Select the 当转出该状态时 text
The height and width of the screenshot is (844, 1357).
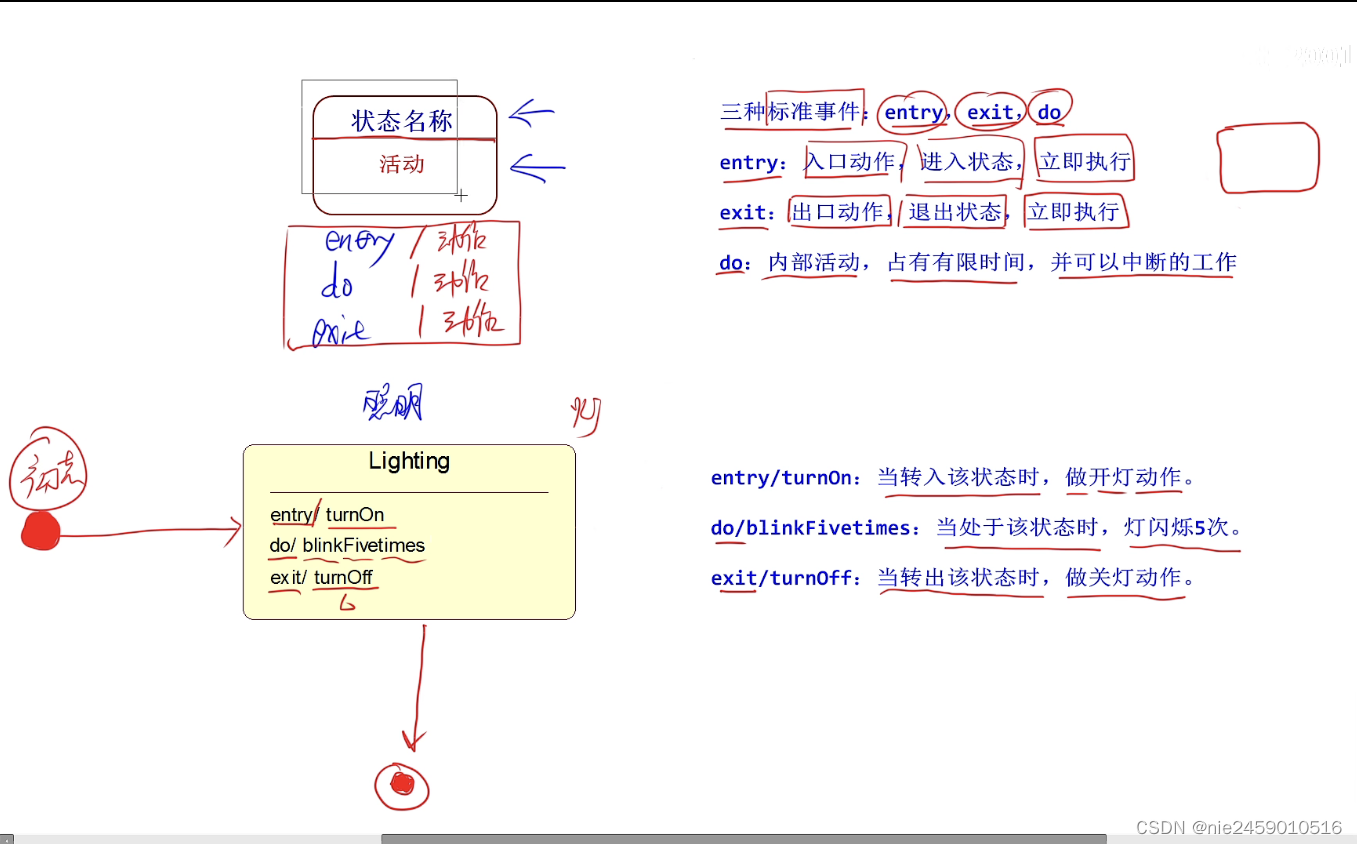[958, 577]
